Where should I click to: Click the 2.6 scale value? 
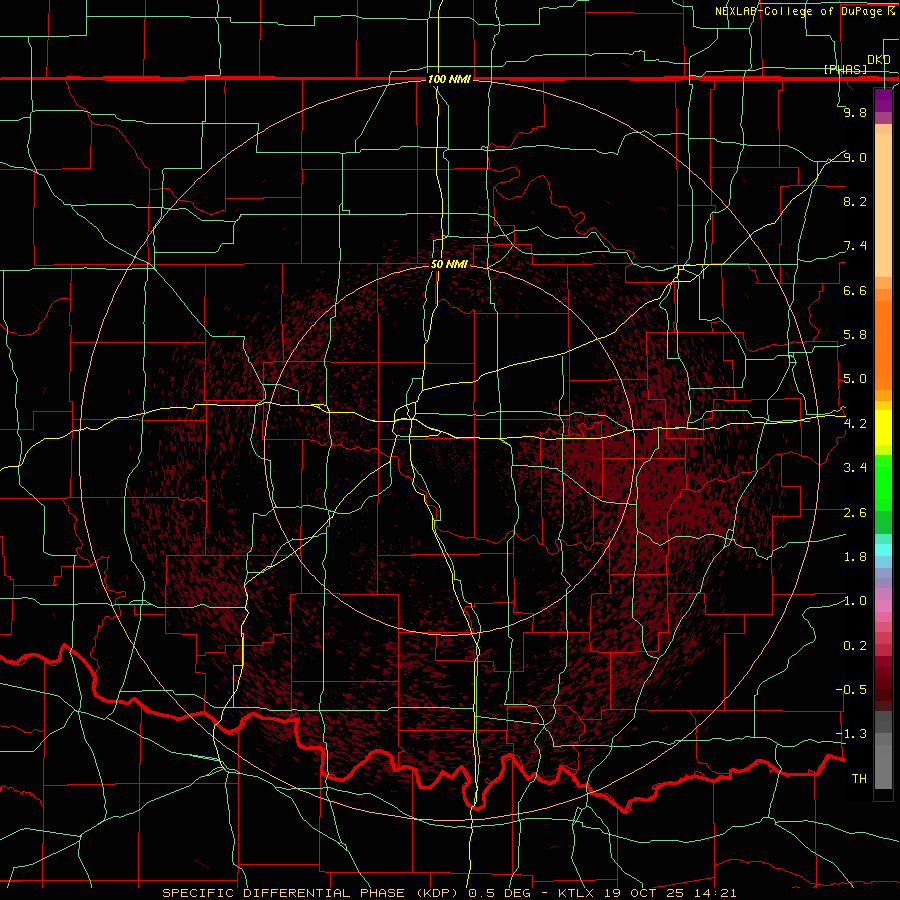(x=855, y=513)
